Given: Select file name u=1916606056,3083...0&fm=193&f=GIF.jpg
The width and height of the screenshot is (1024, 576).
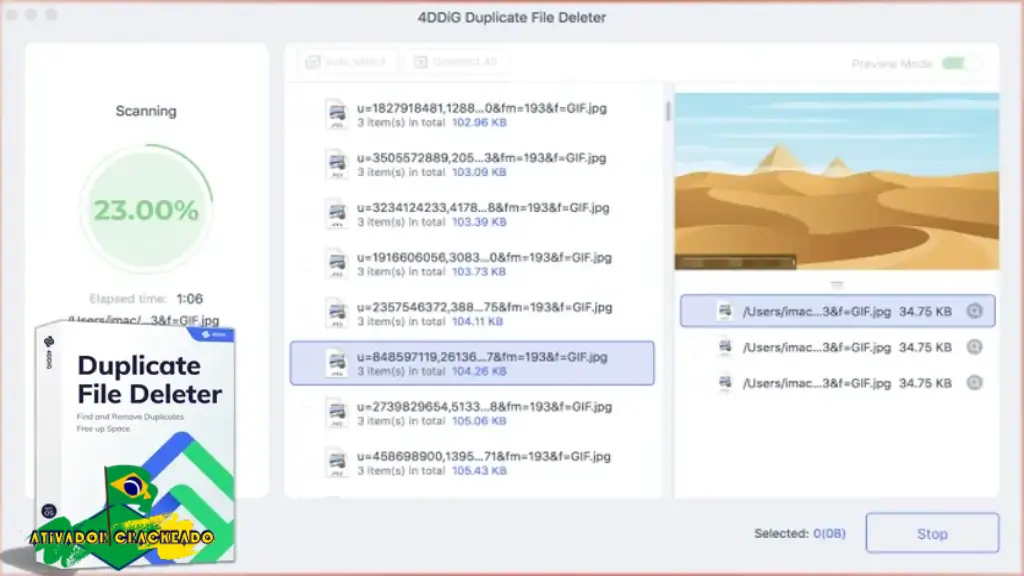Looking at the screenshot, I should click(484, 257).
